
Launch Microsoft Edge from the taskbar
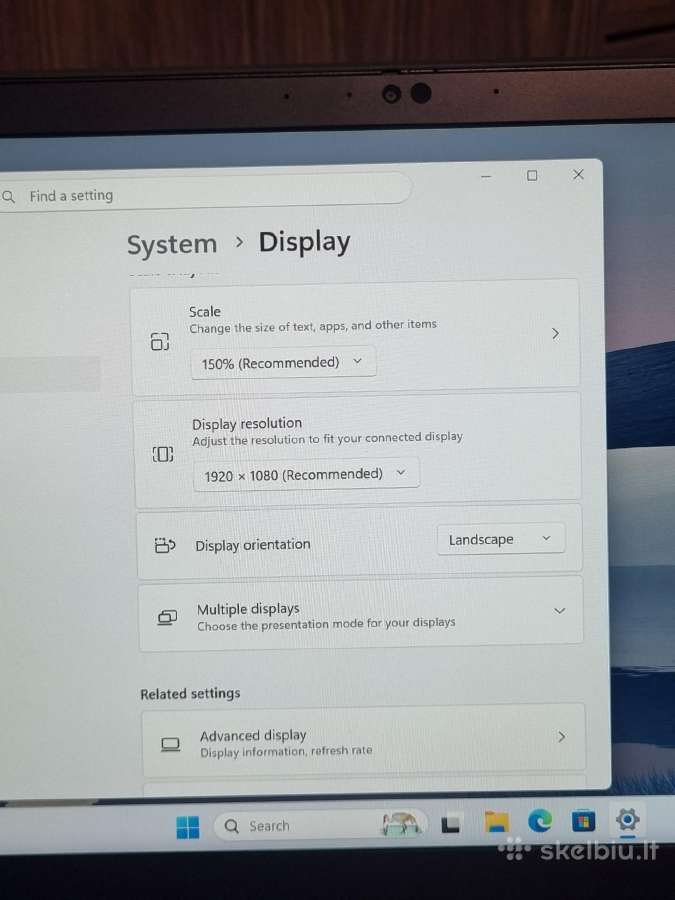coord(540,821)
